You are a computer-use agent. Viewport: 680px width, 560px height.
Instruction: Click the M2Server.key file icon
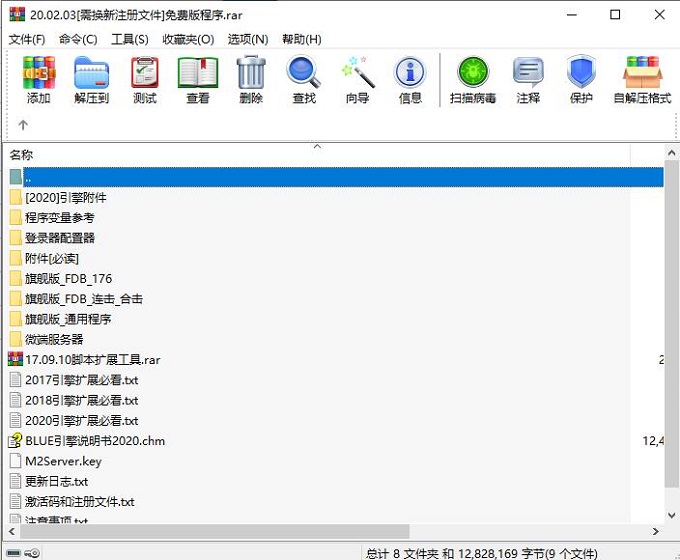click(15, 461)
